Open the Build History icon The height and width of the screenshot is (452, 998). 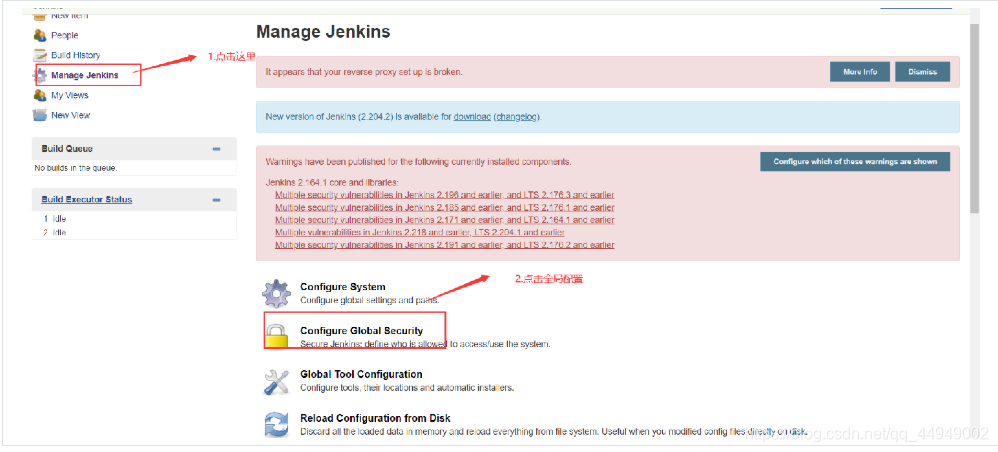[40, 55]
